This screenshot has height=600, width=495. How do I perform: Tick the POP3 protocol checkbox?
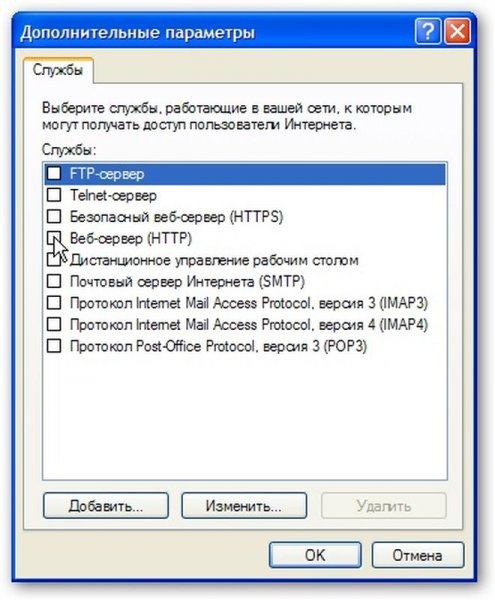pos(54,346)
